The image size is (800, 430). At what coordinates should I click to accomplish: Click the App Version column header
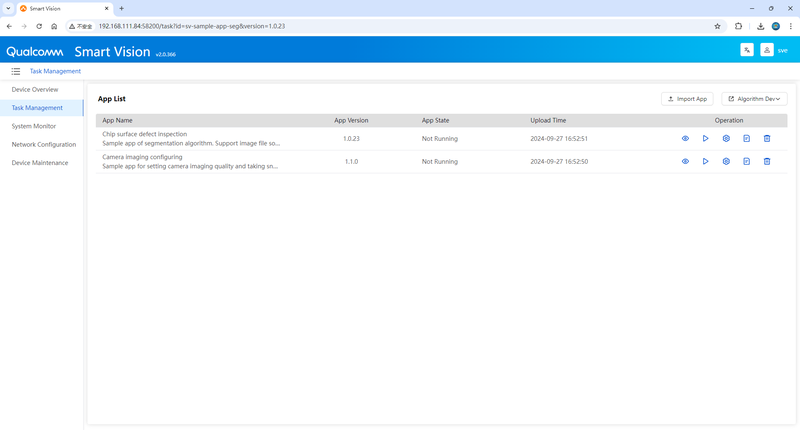click(351, 120)
